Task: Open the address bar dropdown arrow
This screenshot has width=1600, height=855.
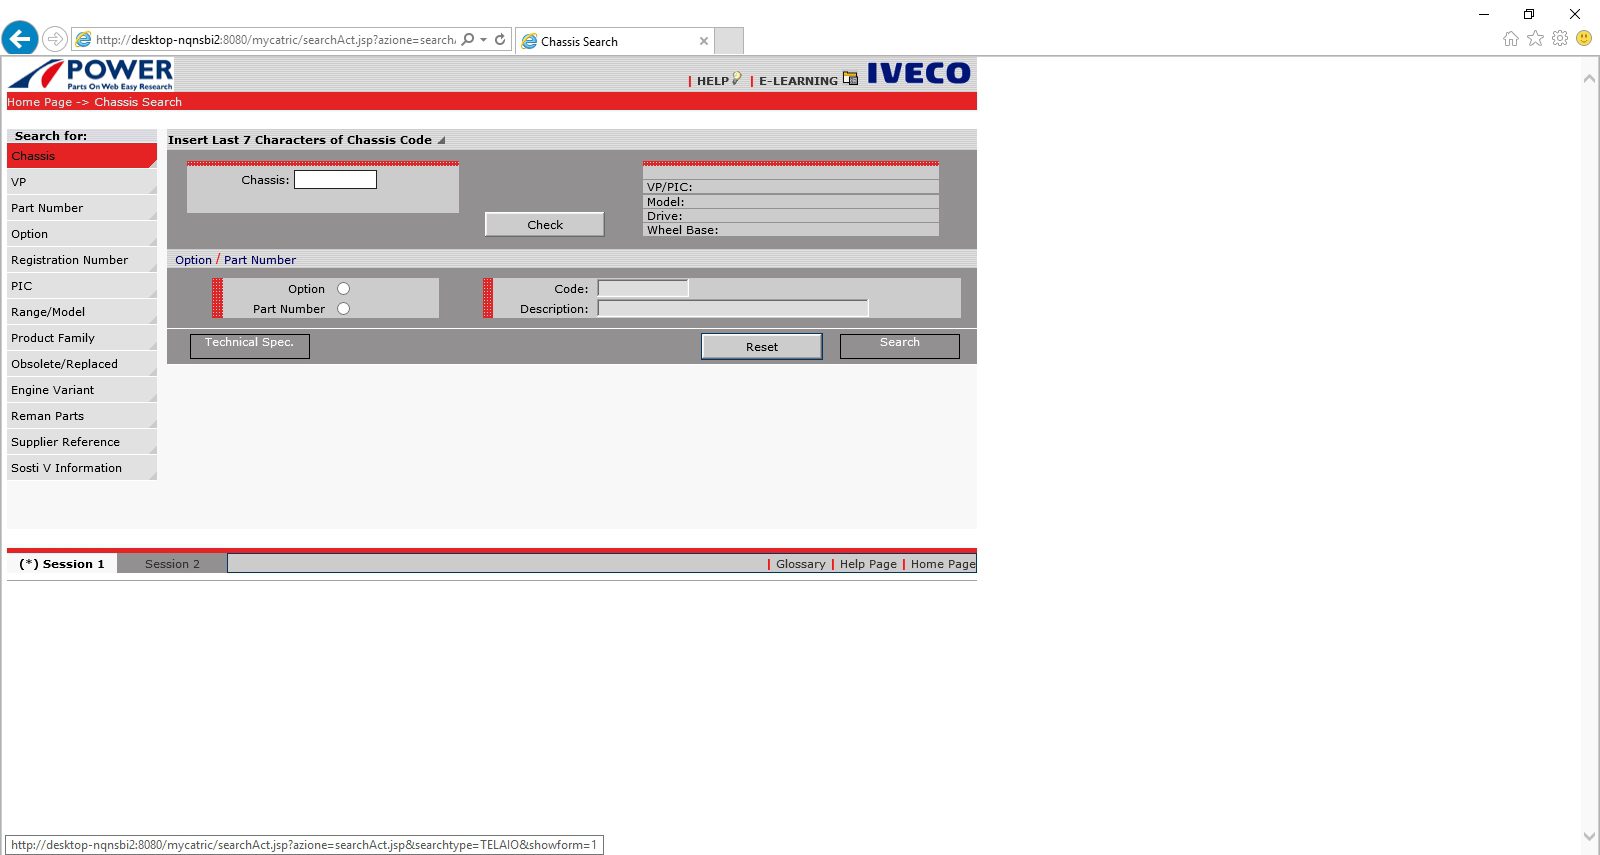Action: point(483,40)
